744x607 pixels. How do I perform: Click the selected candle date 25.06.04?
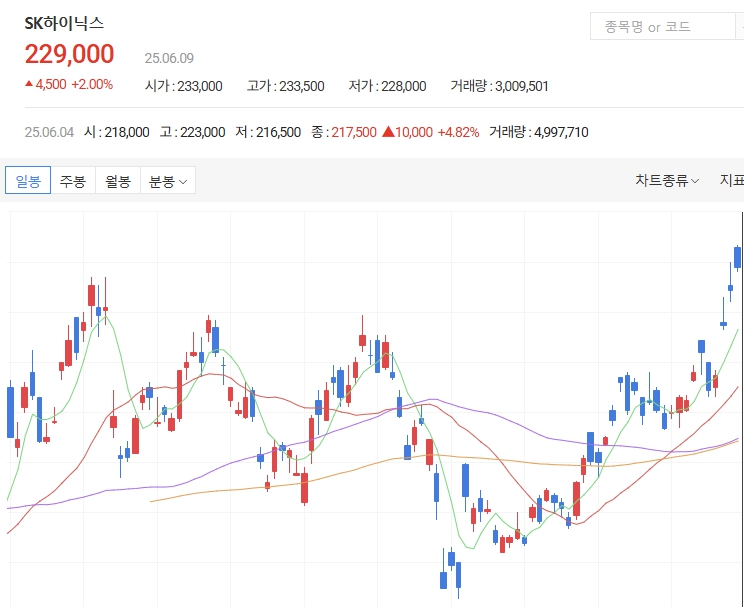(x=49, y=132)
